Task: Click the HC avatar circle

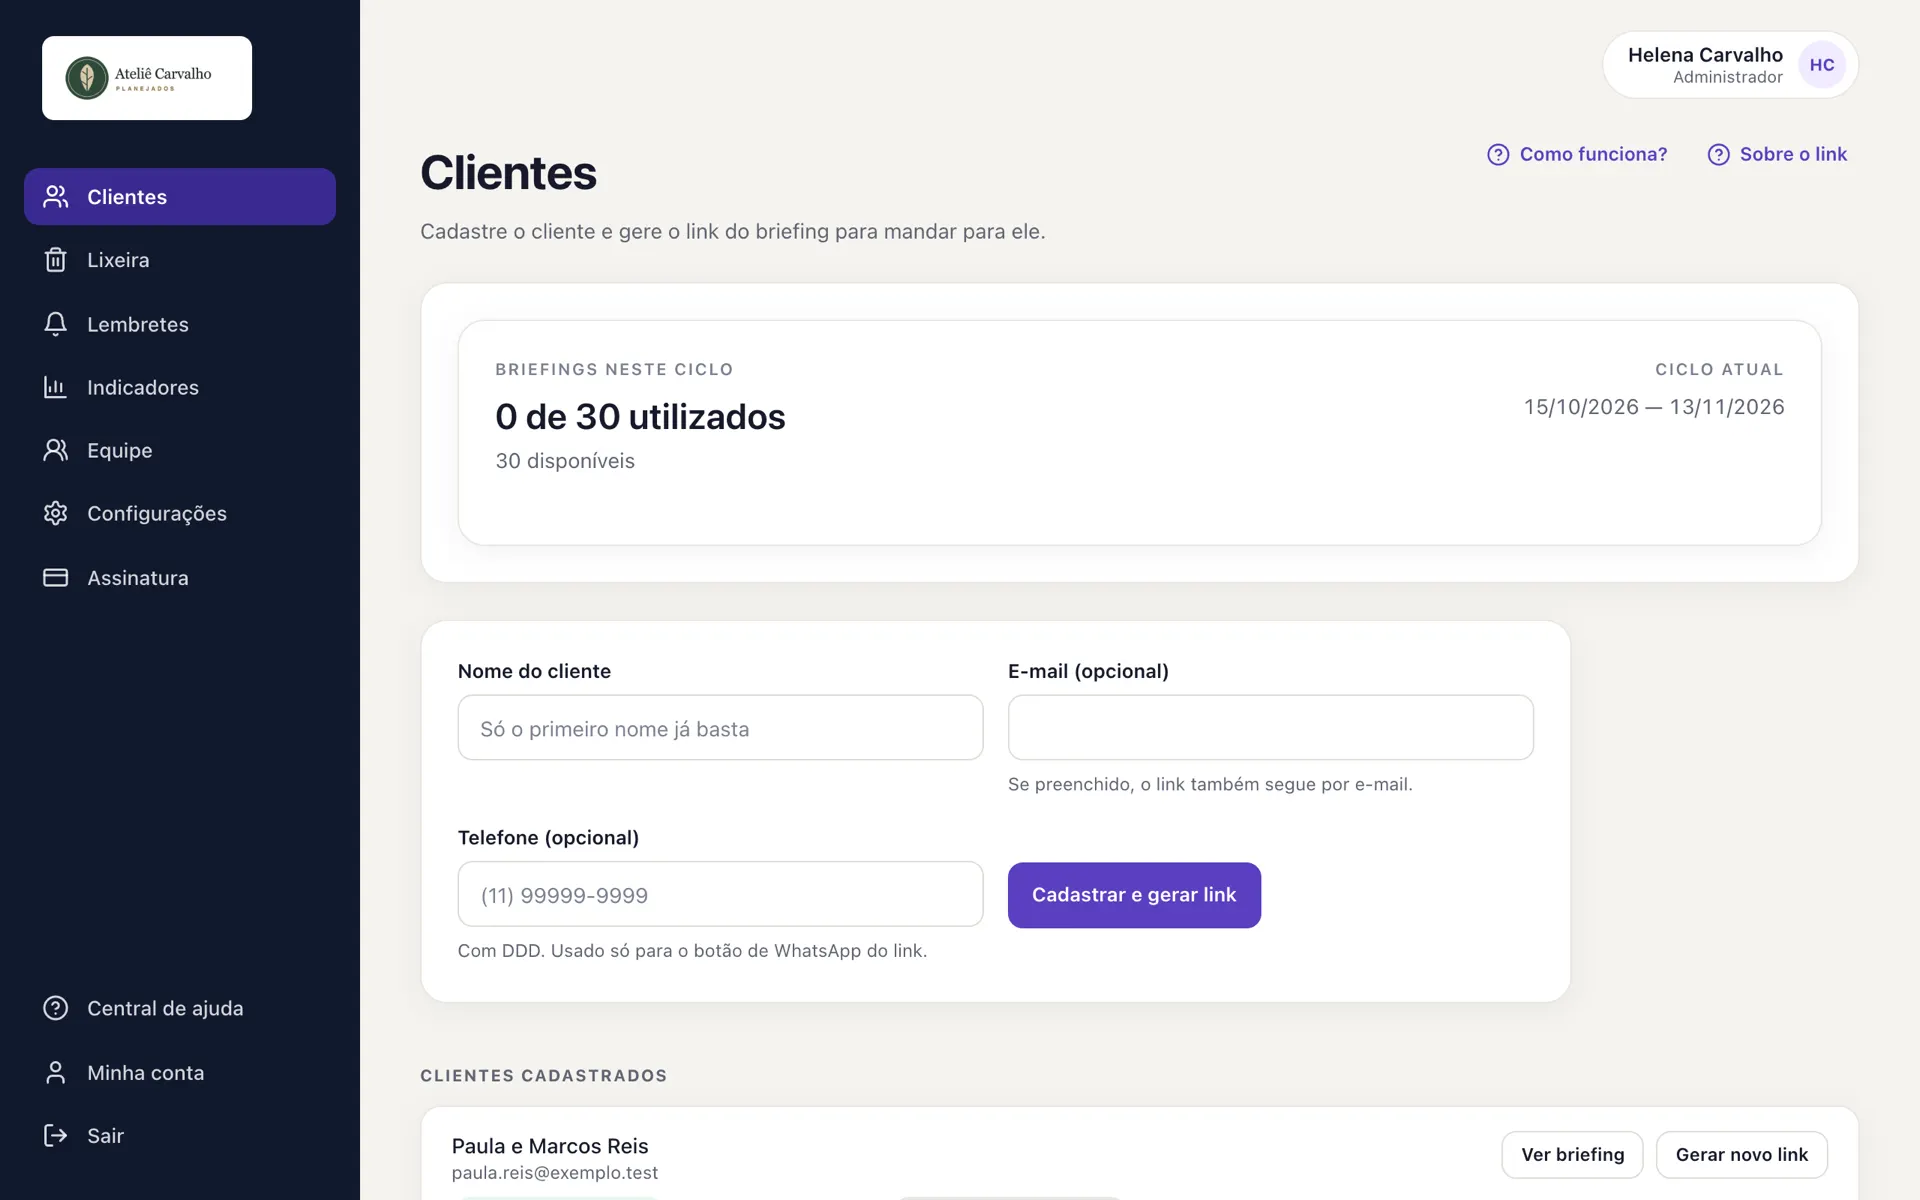Action: click(1822, 65)
